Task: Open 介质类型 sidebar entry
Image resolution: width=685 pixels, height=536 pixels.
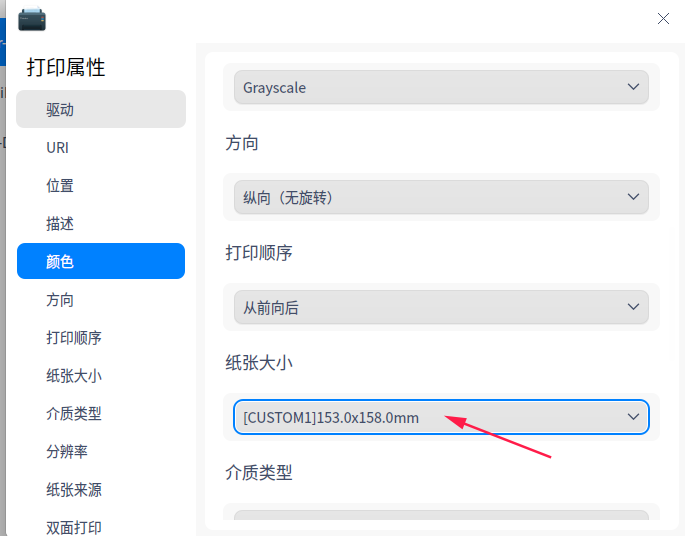Action: (x=101, y=413)
